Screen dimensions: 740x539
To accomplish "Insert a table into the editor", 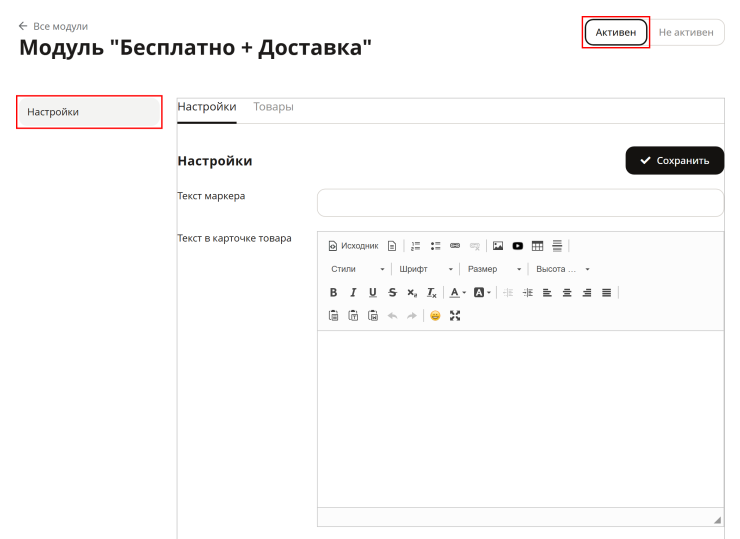I will tap(538, 246).
